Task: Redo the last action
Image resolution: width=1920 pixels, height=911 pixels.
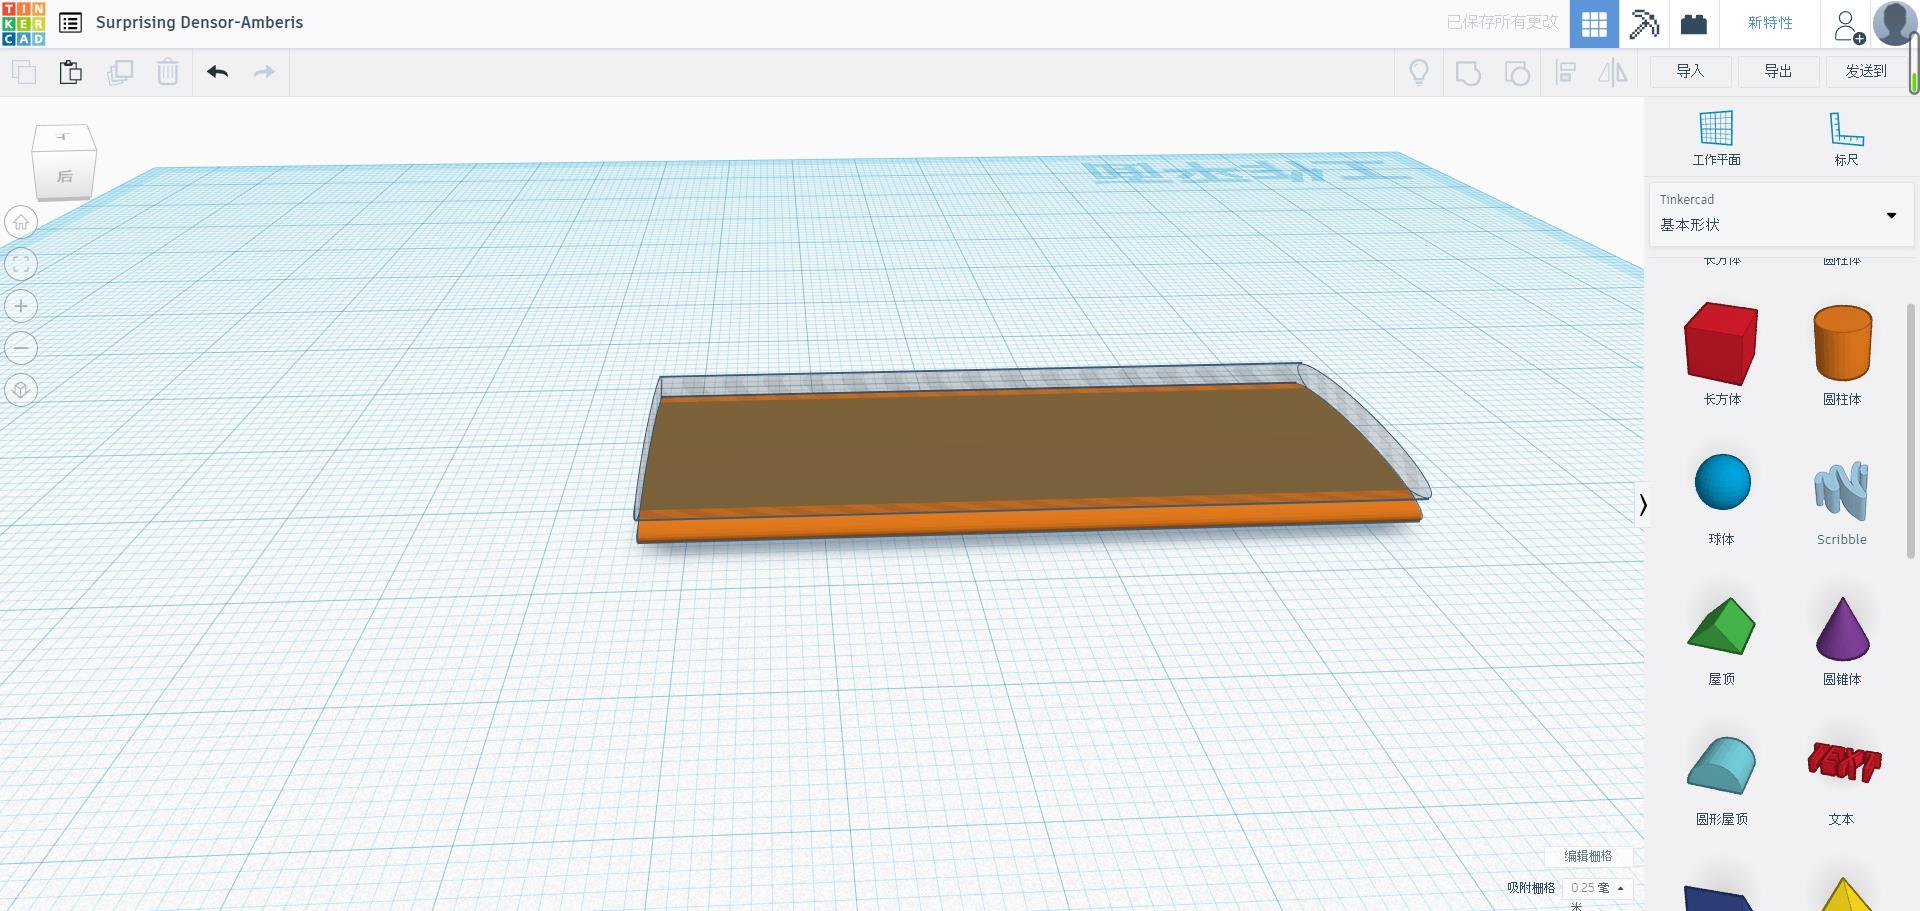Action: pos(264,72)
